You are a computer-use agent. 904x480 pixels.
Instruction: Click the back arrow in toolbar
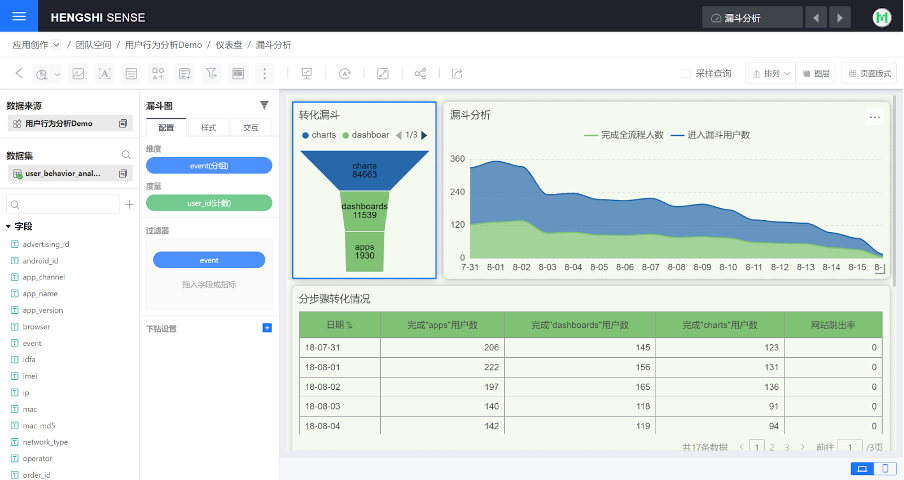pos(19,73)
